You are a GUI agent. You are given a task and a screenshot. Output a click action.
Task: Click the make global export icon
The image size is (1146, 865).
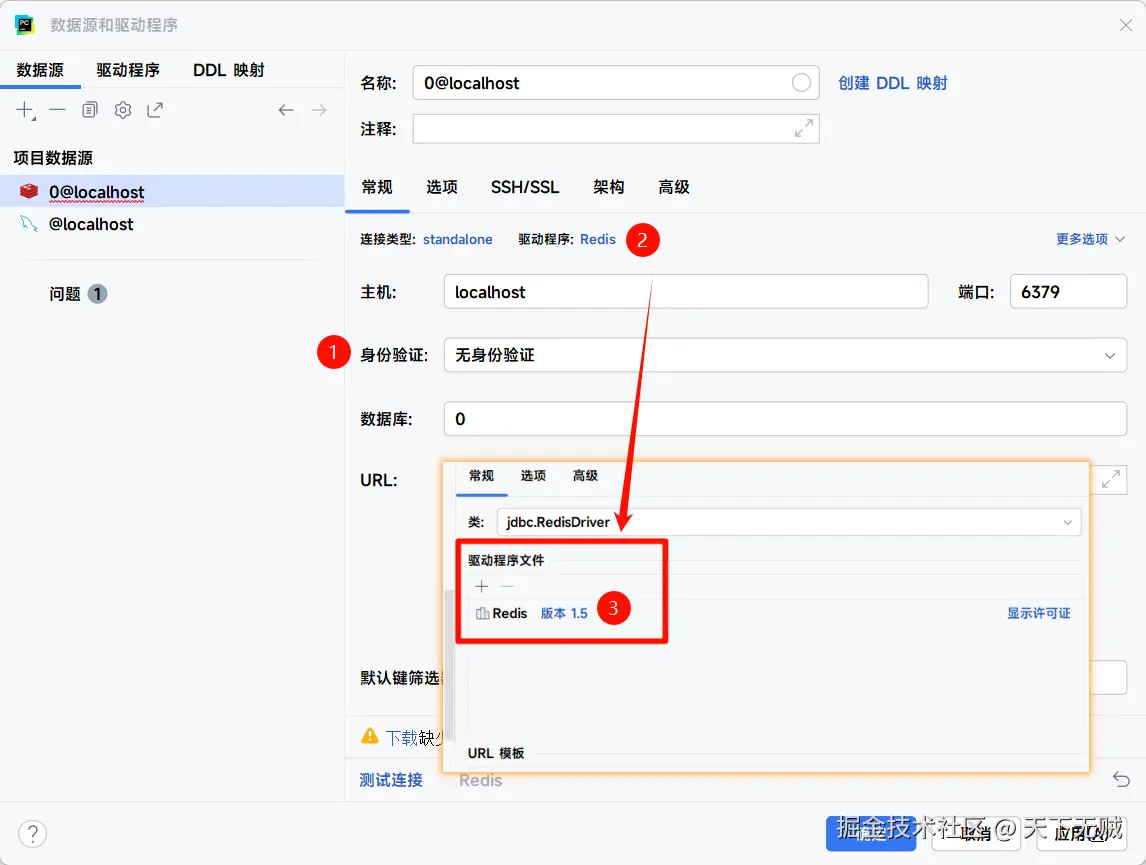tap(155, 110)
